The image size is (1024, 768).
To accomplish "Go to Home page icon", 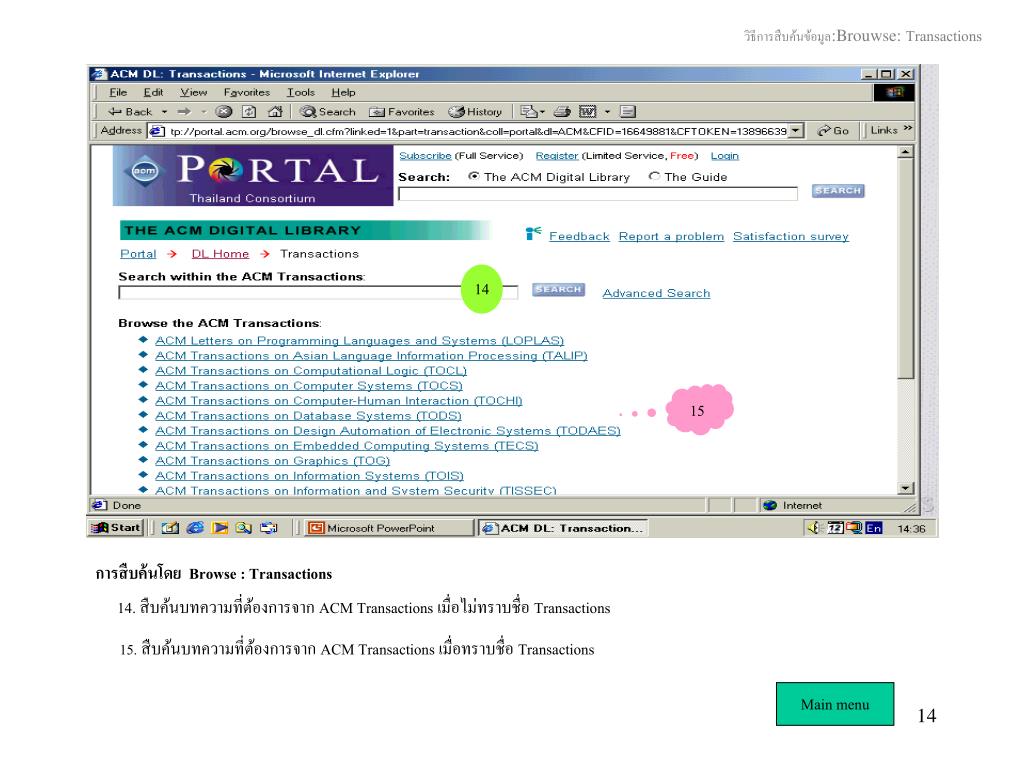I will pos(275,112).
